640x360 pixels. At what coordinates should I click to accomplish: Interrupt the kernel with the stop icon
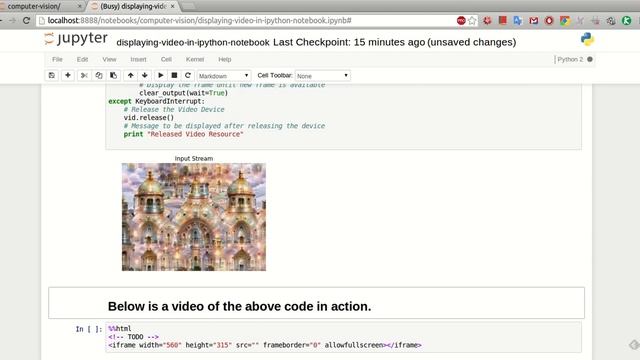pos(174,76)
